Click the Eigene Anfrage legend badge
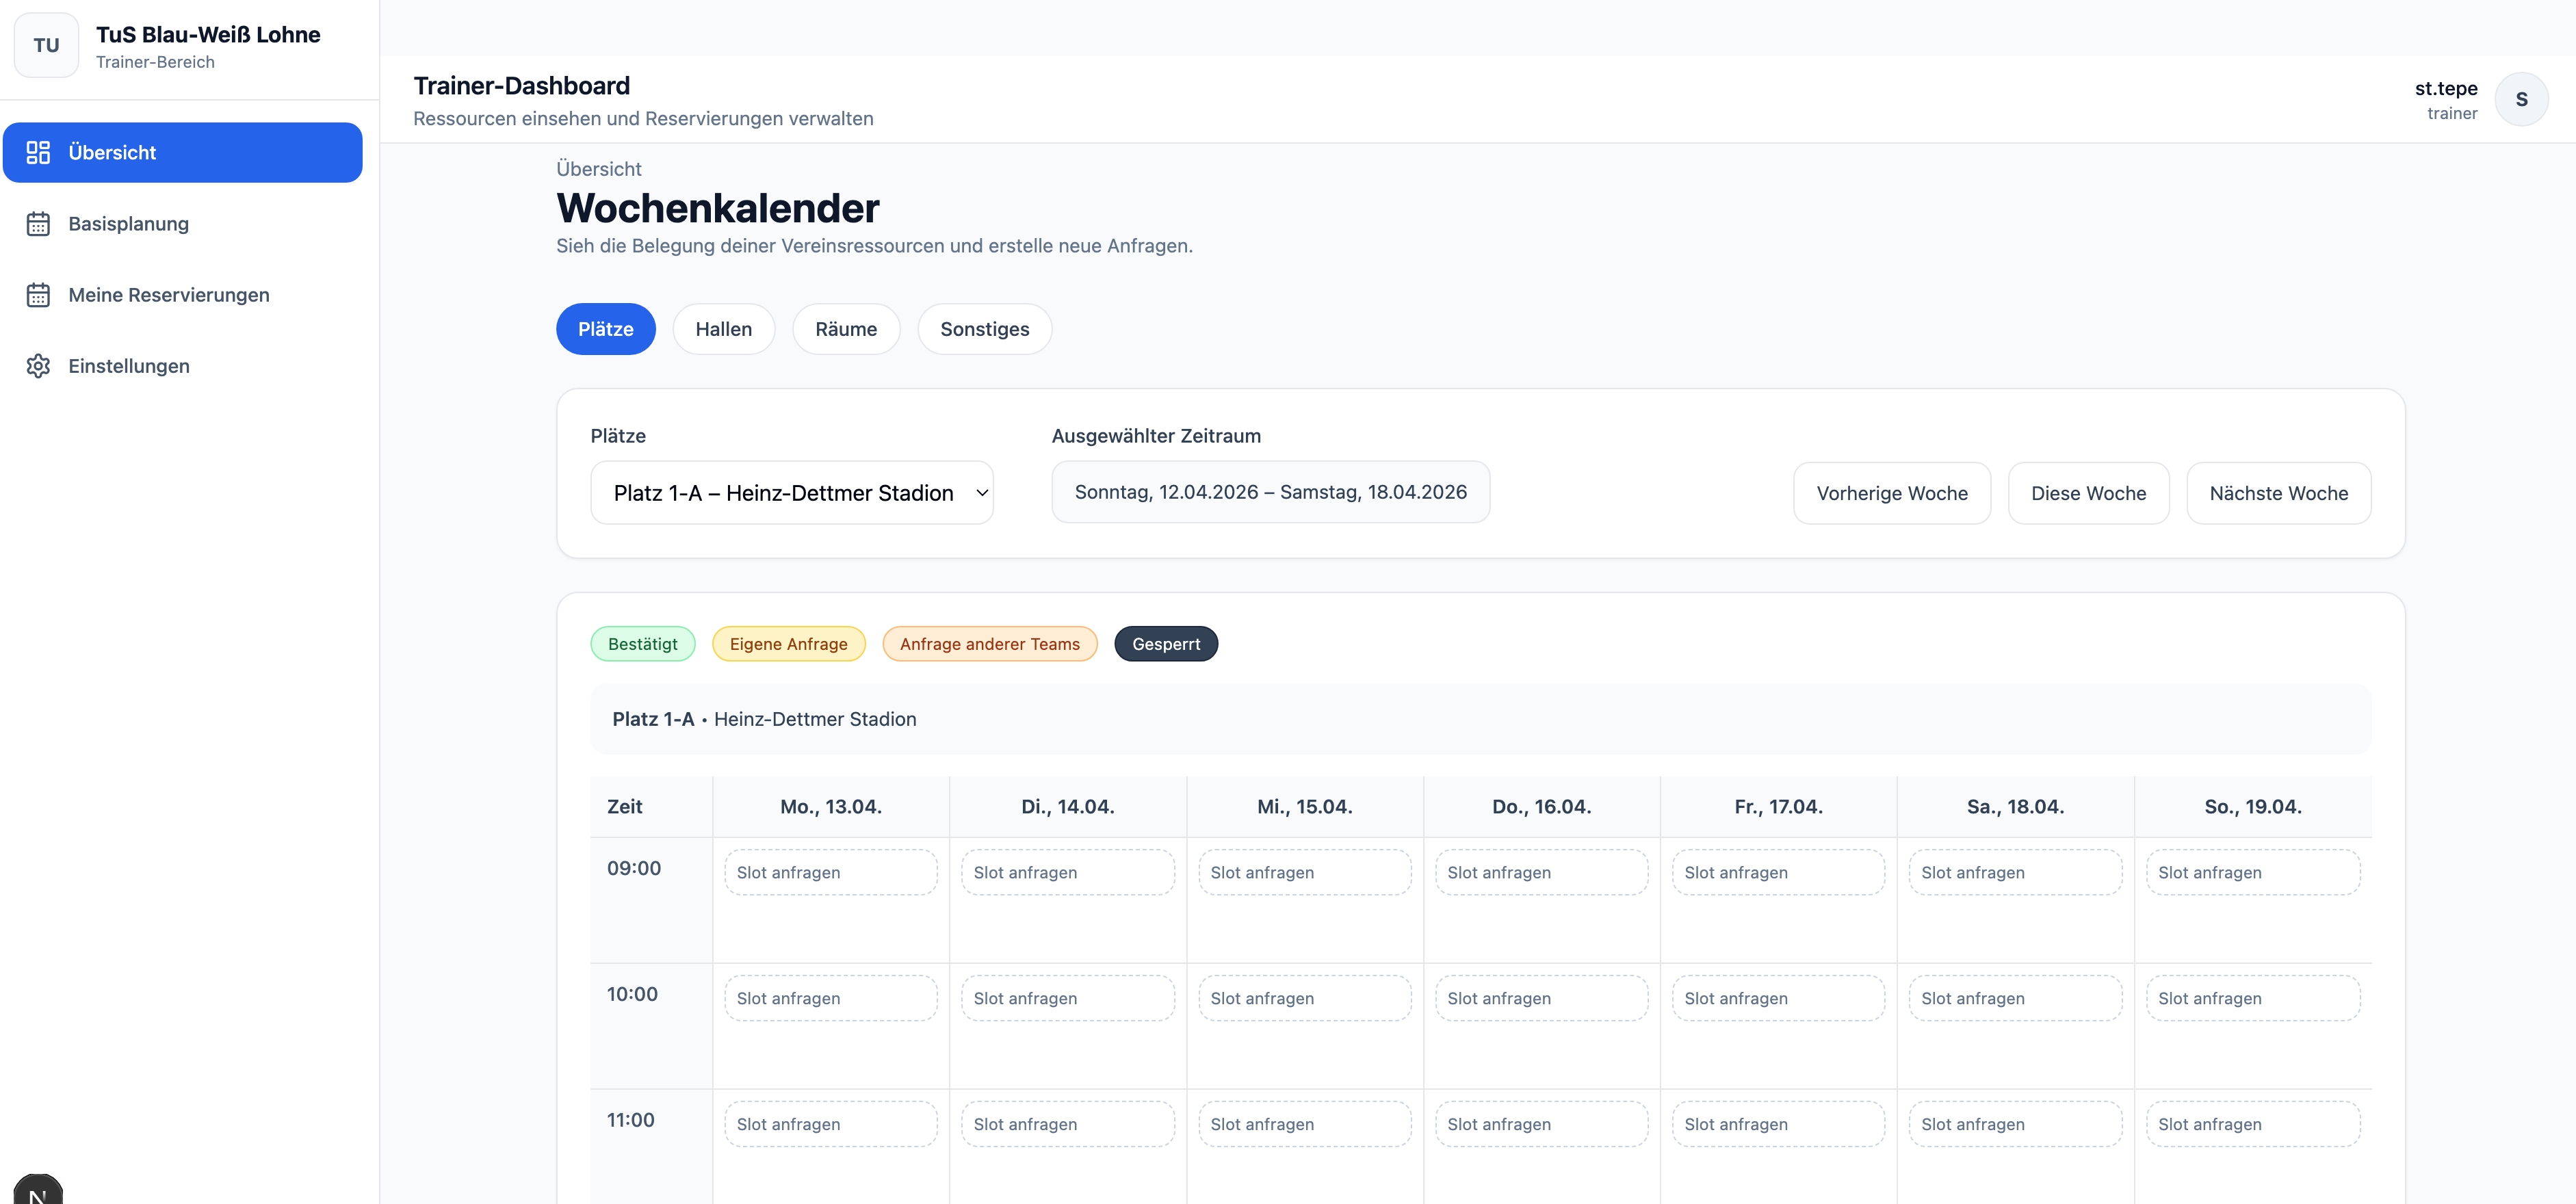Screen dimensions: 2576x1204 pos(789,644)
